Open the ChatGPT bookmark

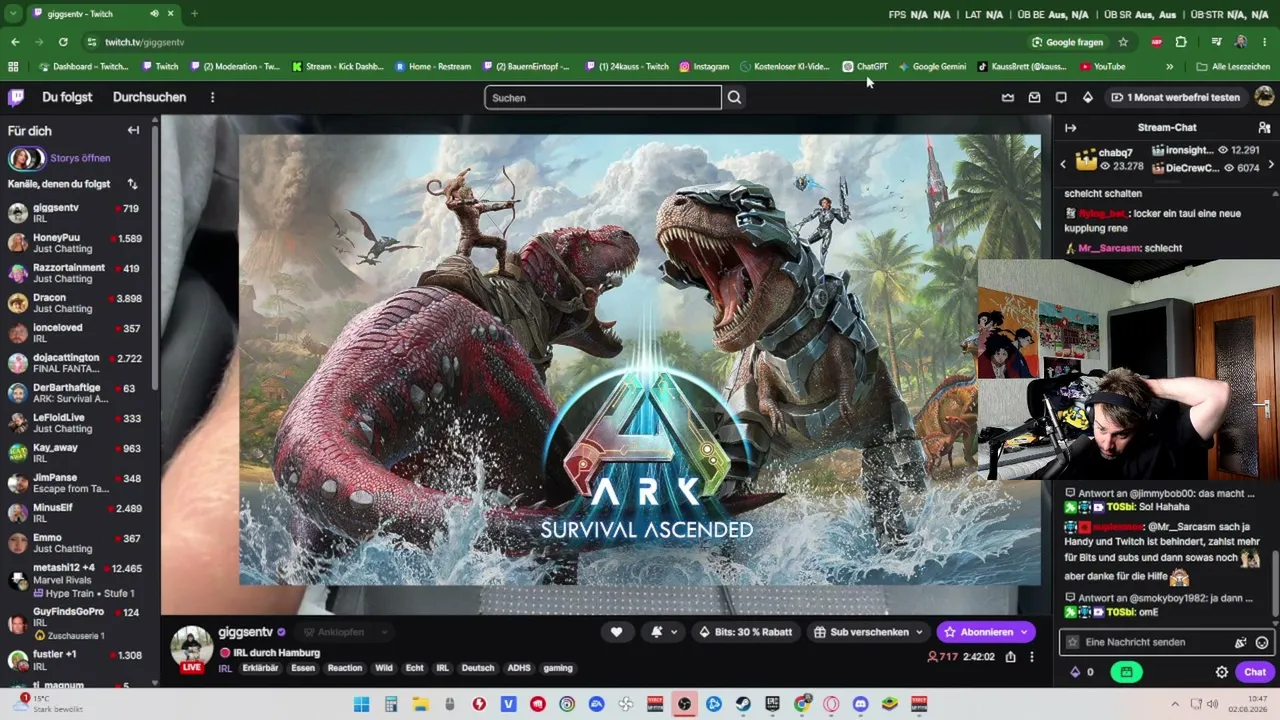click(x=865, y=67)
